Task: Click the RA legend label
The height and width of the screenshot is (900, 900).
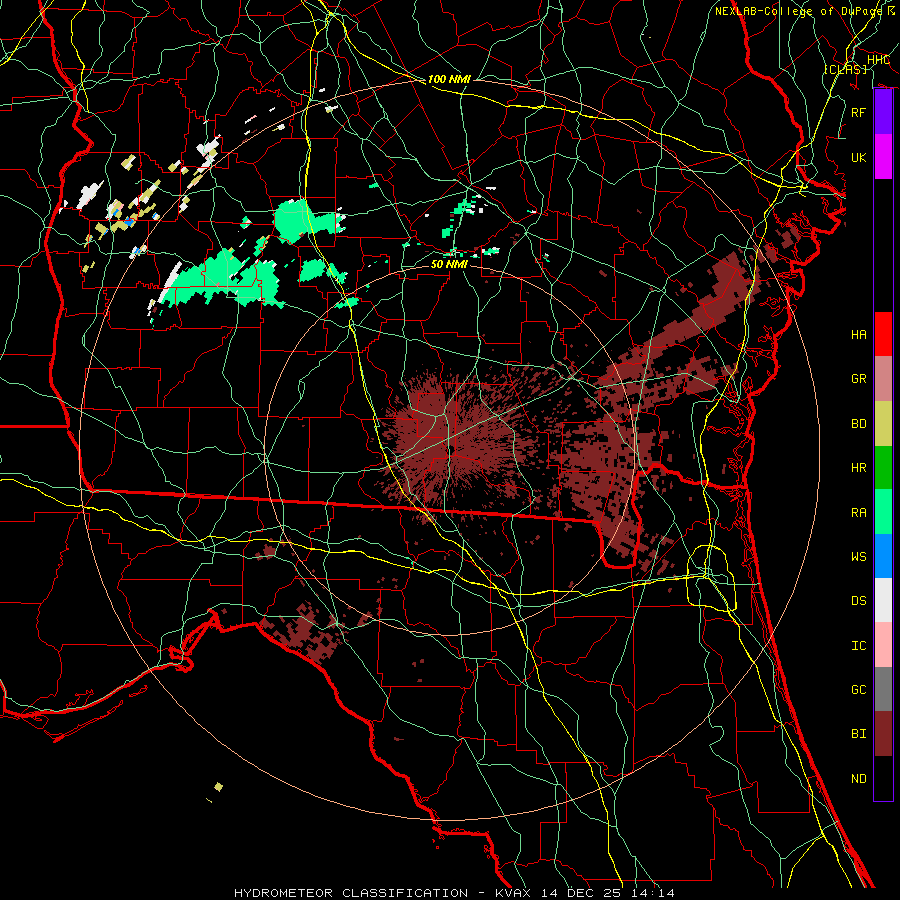Action: point(859,513)
